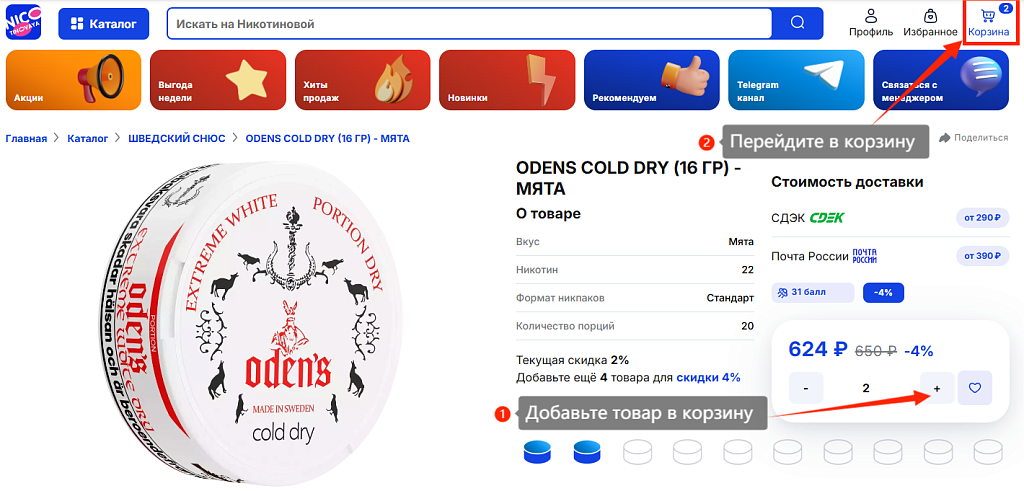Open the Акции promo banner
Screen dimensions: 1024x491
[x=73, y=80]
